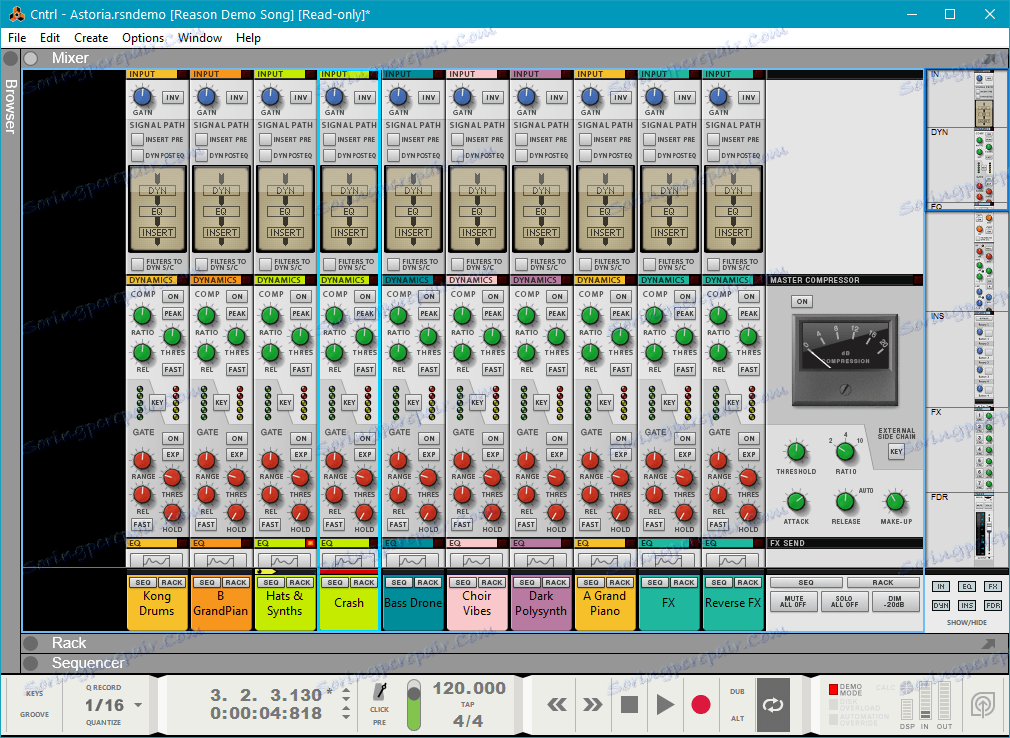
Task: Click the Rewind button
Action: pyautogui.click(x=558, y=705)
